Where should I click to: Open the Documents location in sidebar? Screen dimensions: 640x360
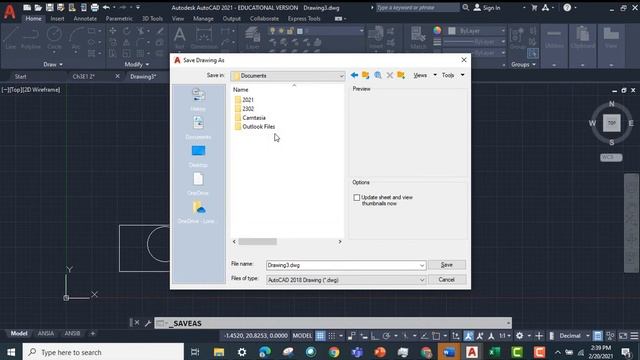[x=198, y=128]
